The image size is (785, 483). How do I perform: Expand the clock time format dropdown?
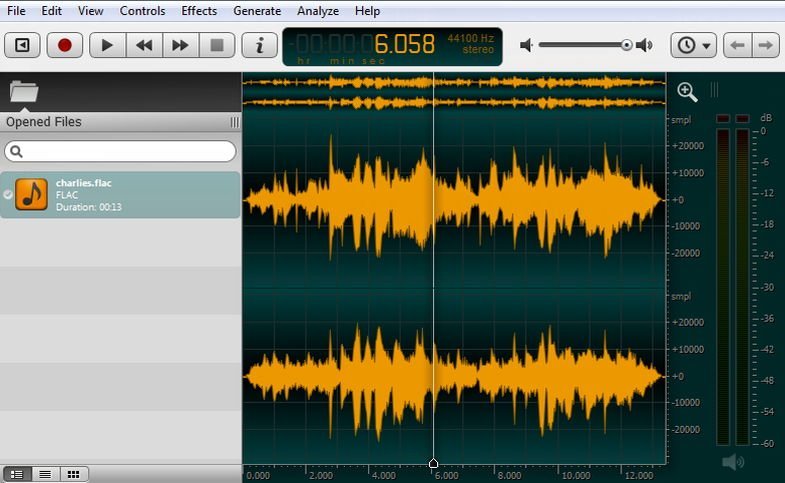pyautogui.click(x=694, y=45)
